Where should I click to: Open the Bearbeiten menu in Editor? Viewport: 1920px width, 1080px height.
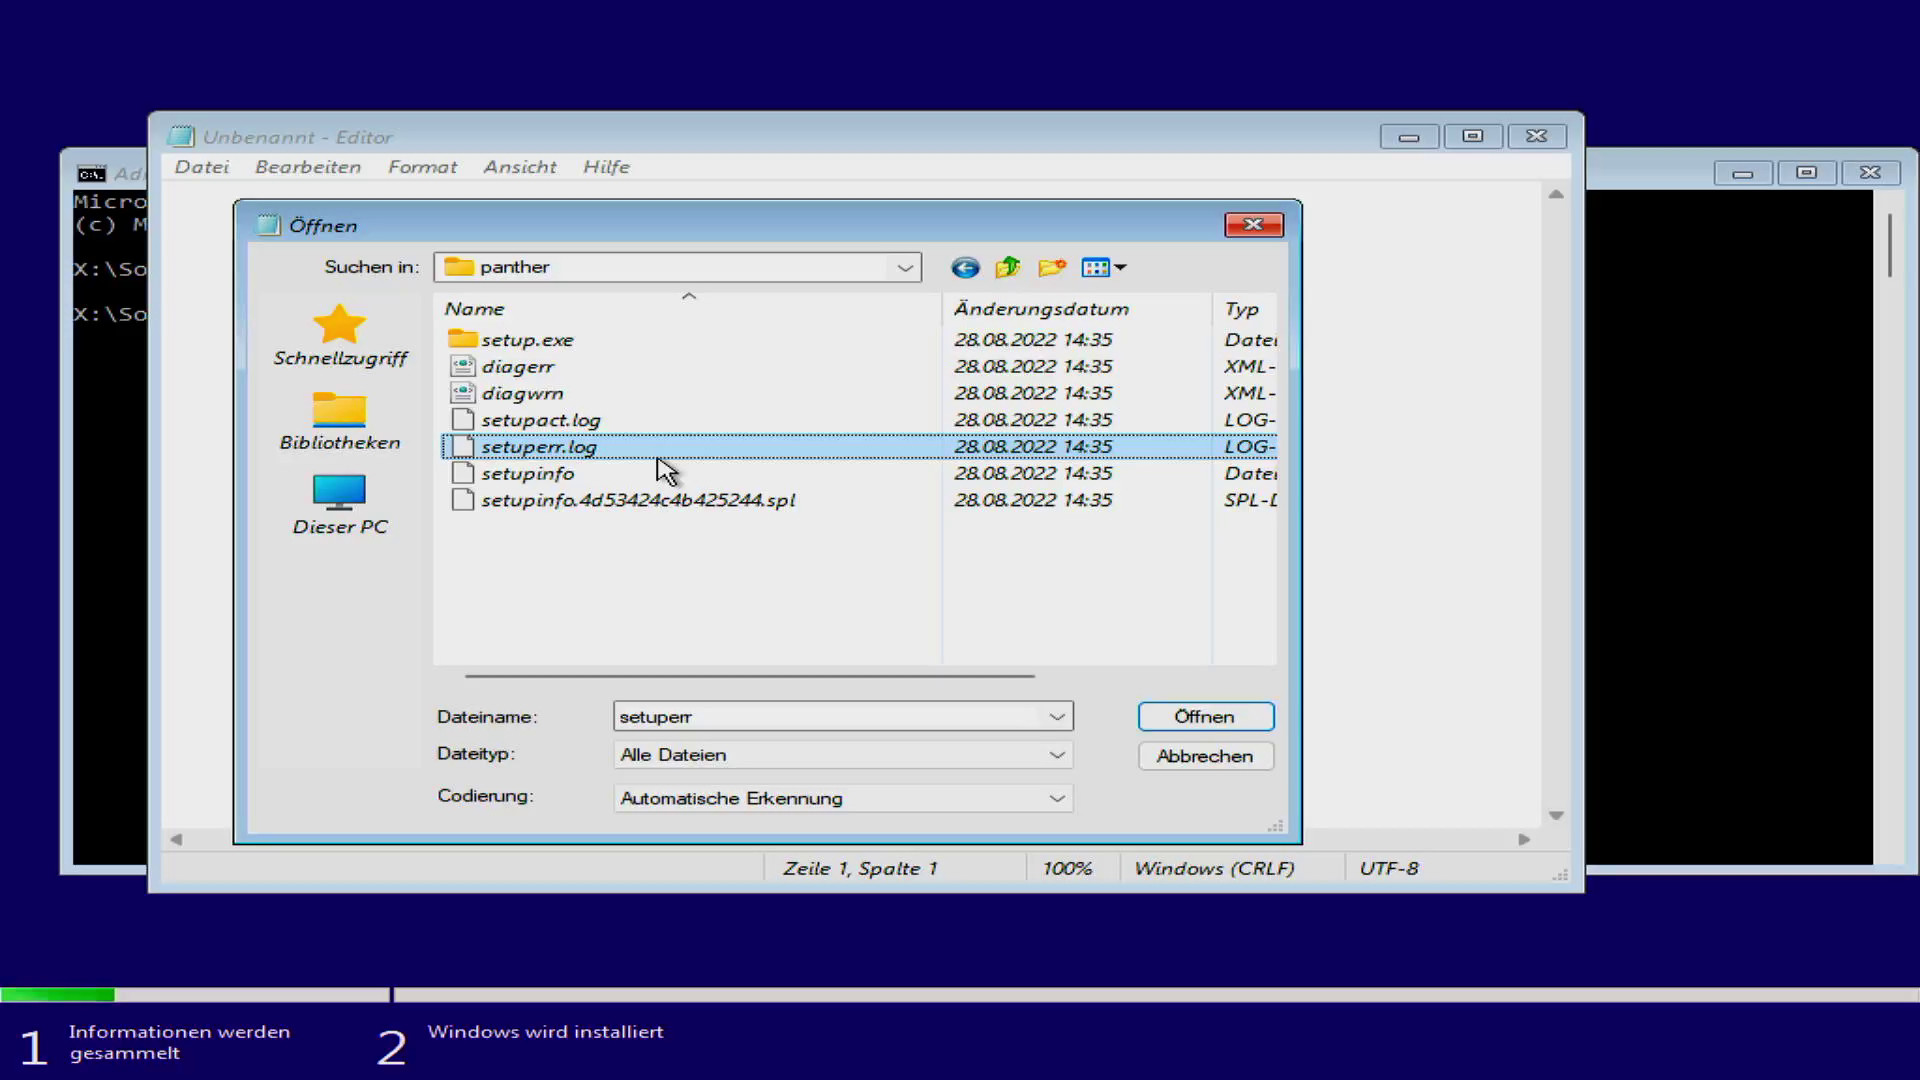(x=308, y=167)
